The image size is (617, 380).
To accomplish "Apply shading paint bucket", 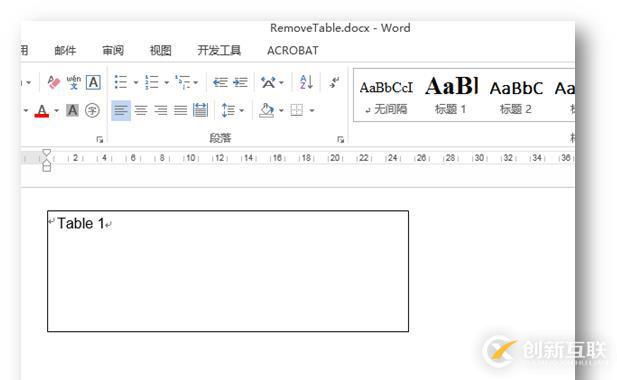I will [x=266, y=111].
